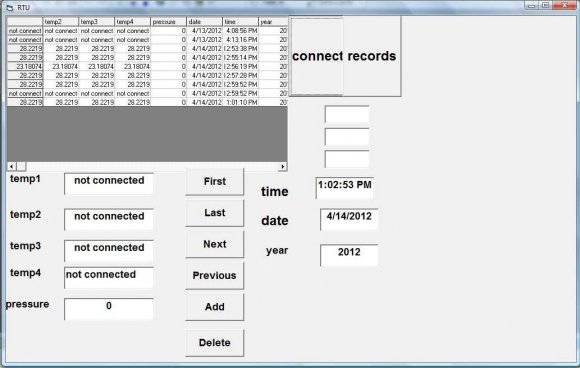The width and height of the screenshot is (580, 368).
Task: Click the First record button
Action: tap(215, 181)
